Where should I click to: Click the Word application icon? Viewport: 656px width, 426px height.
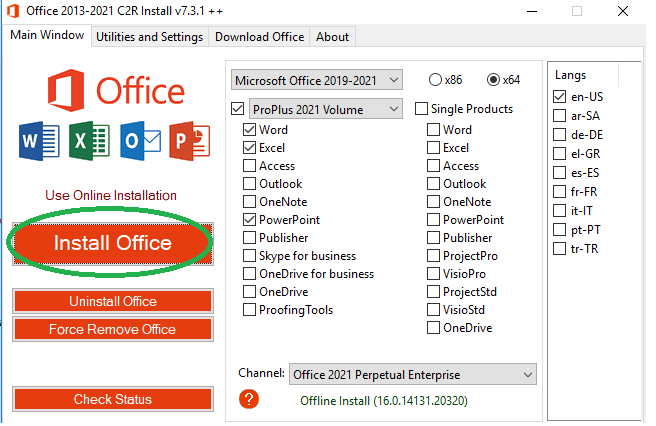click(x=39, y=141)
